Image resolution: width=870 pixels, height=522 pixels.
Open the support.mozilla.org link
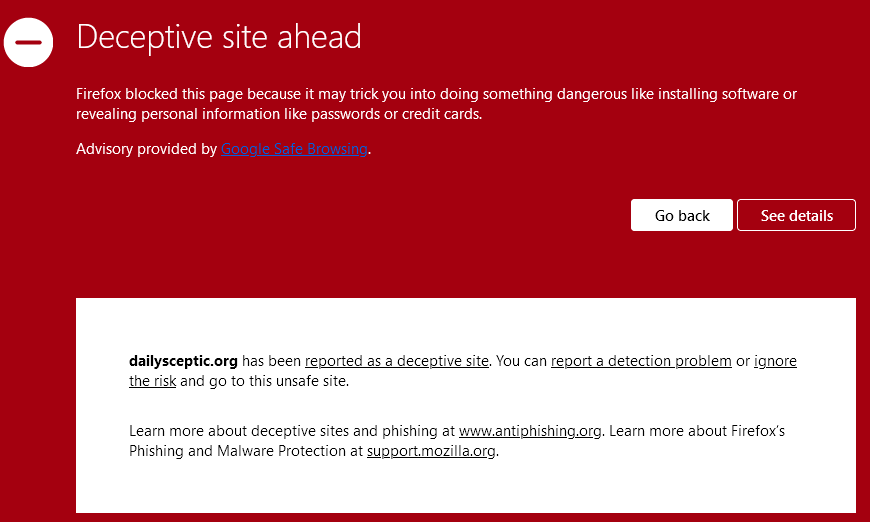[x=431, y=451]
